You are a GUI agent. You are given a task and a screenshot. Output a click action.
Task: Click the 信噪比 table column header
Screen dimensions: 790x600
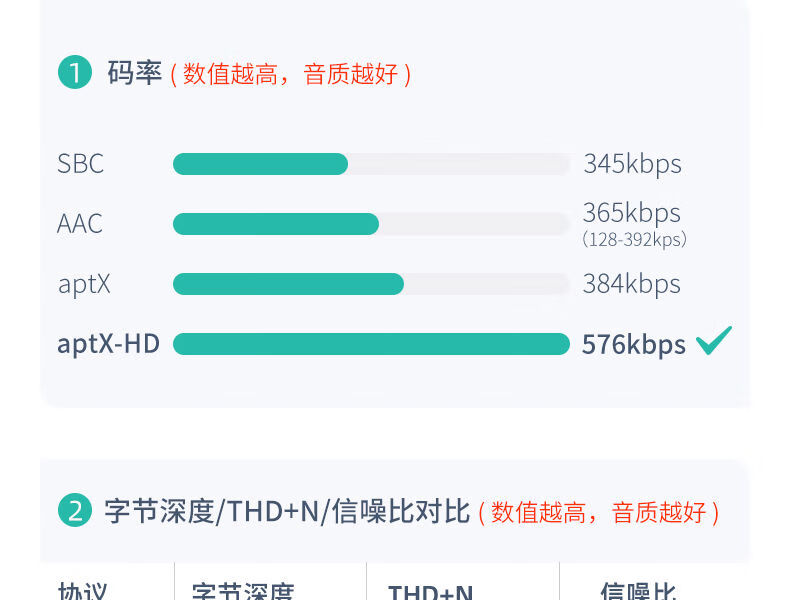(638, 590)
